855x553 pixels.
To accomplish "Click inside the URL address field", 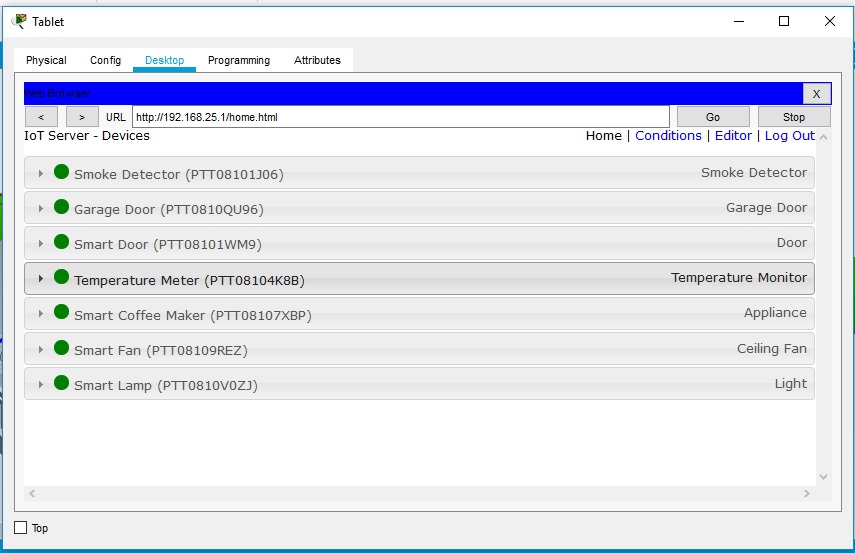I will [x=400, y=117].
